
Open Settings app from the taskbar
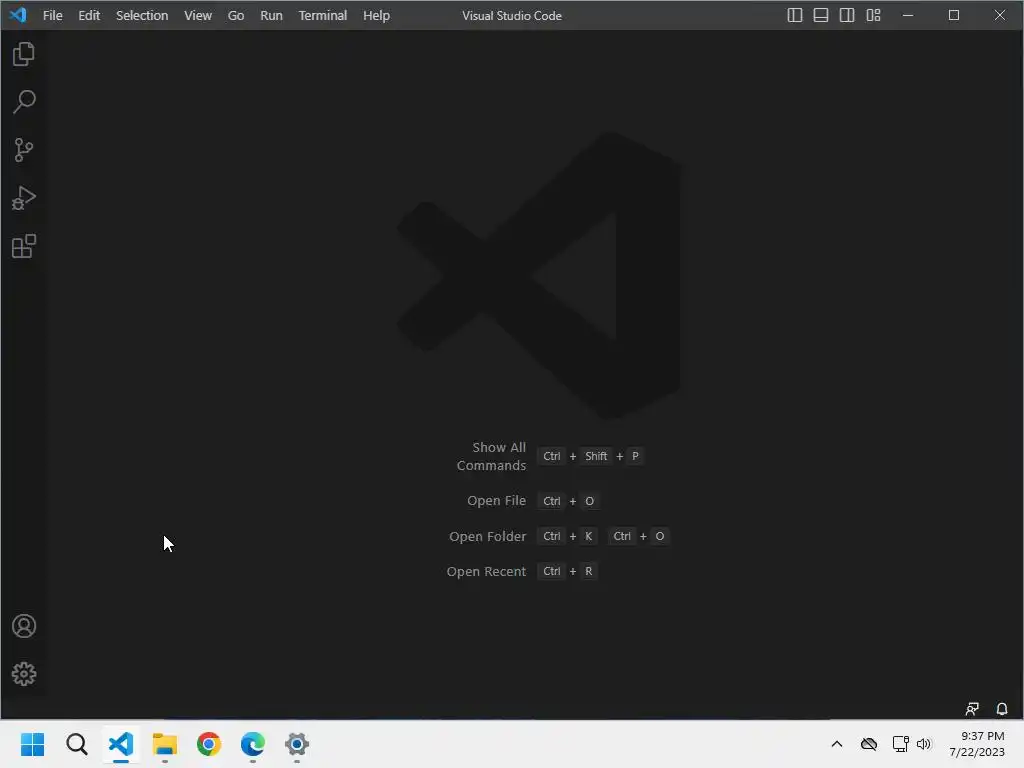(x=296, y=744)
